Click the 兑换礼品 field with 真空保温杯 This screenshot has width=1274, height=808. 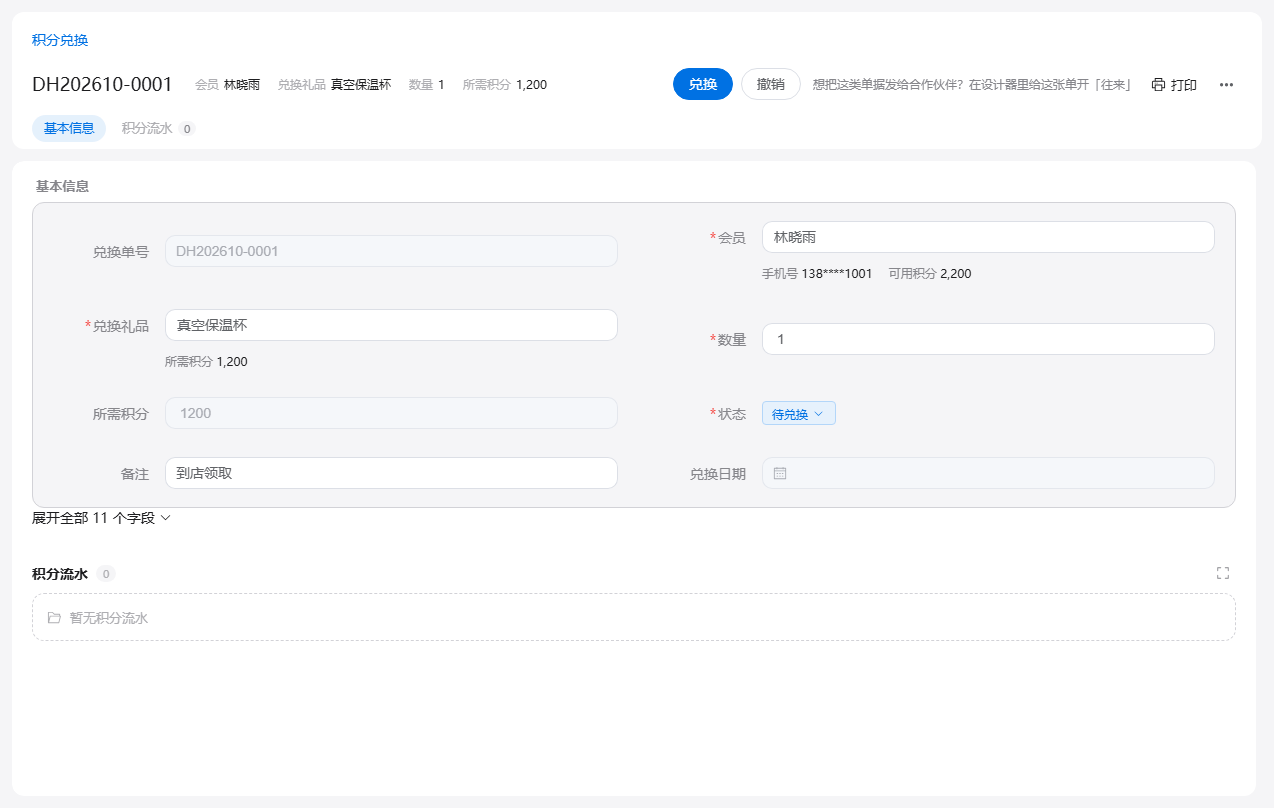pos(391,325)
